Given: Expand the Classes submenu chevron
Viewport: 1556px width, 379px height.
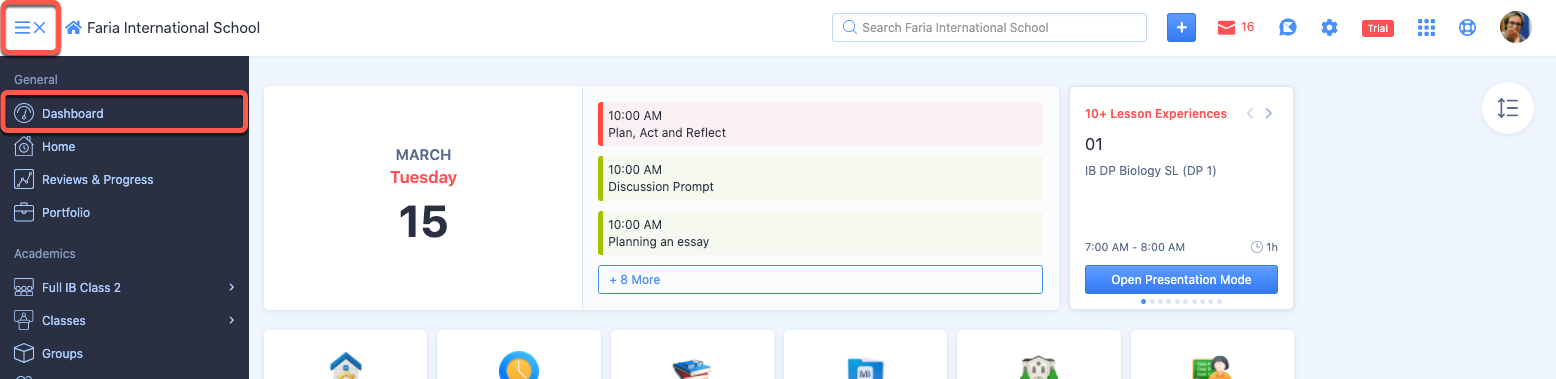Looking at the screenshot, I should 231,320.
